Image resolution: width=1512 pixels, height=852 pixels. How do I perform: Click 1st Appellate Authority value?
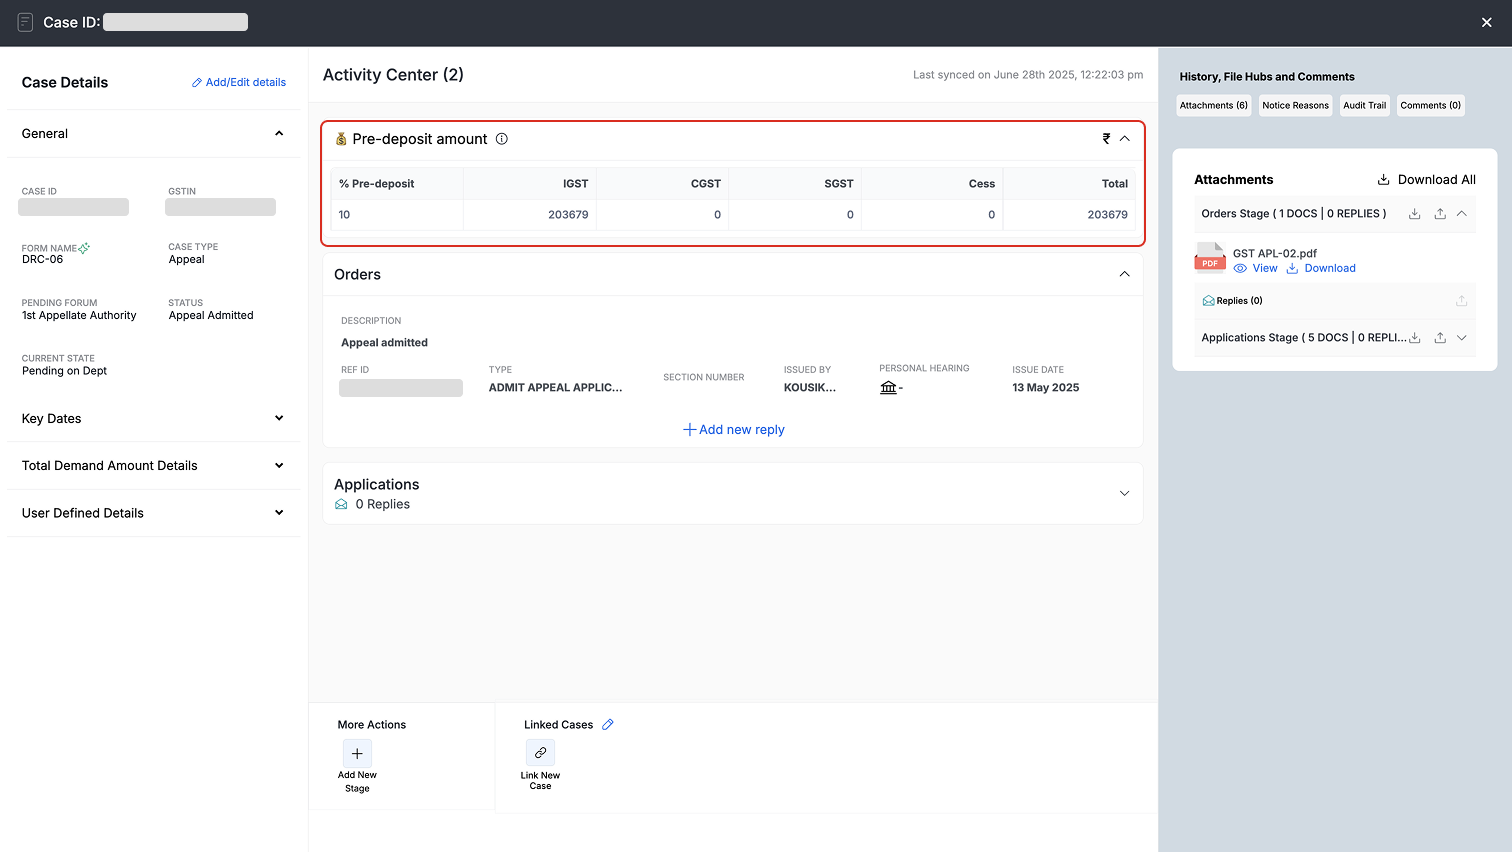tap(79, 315)
